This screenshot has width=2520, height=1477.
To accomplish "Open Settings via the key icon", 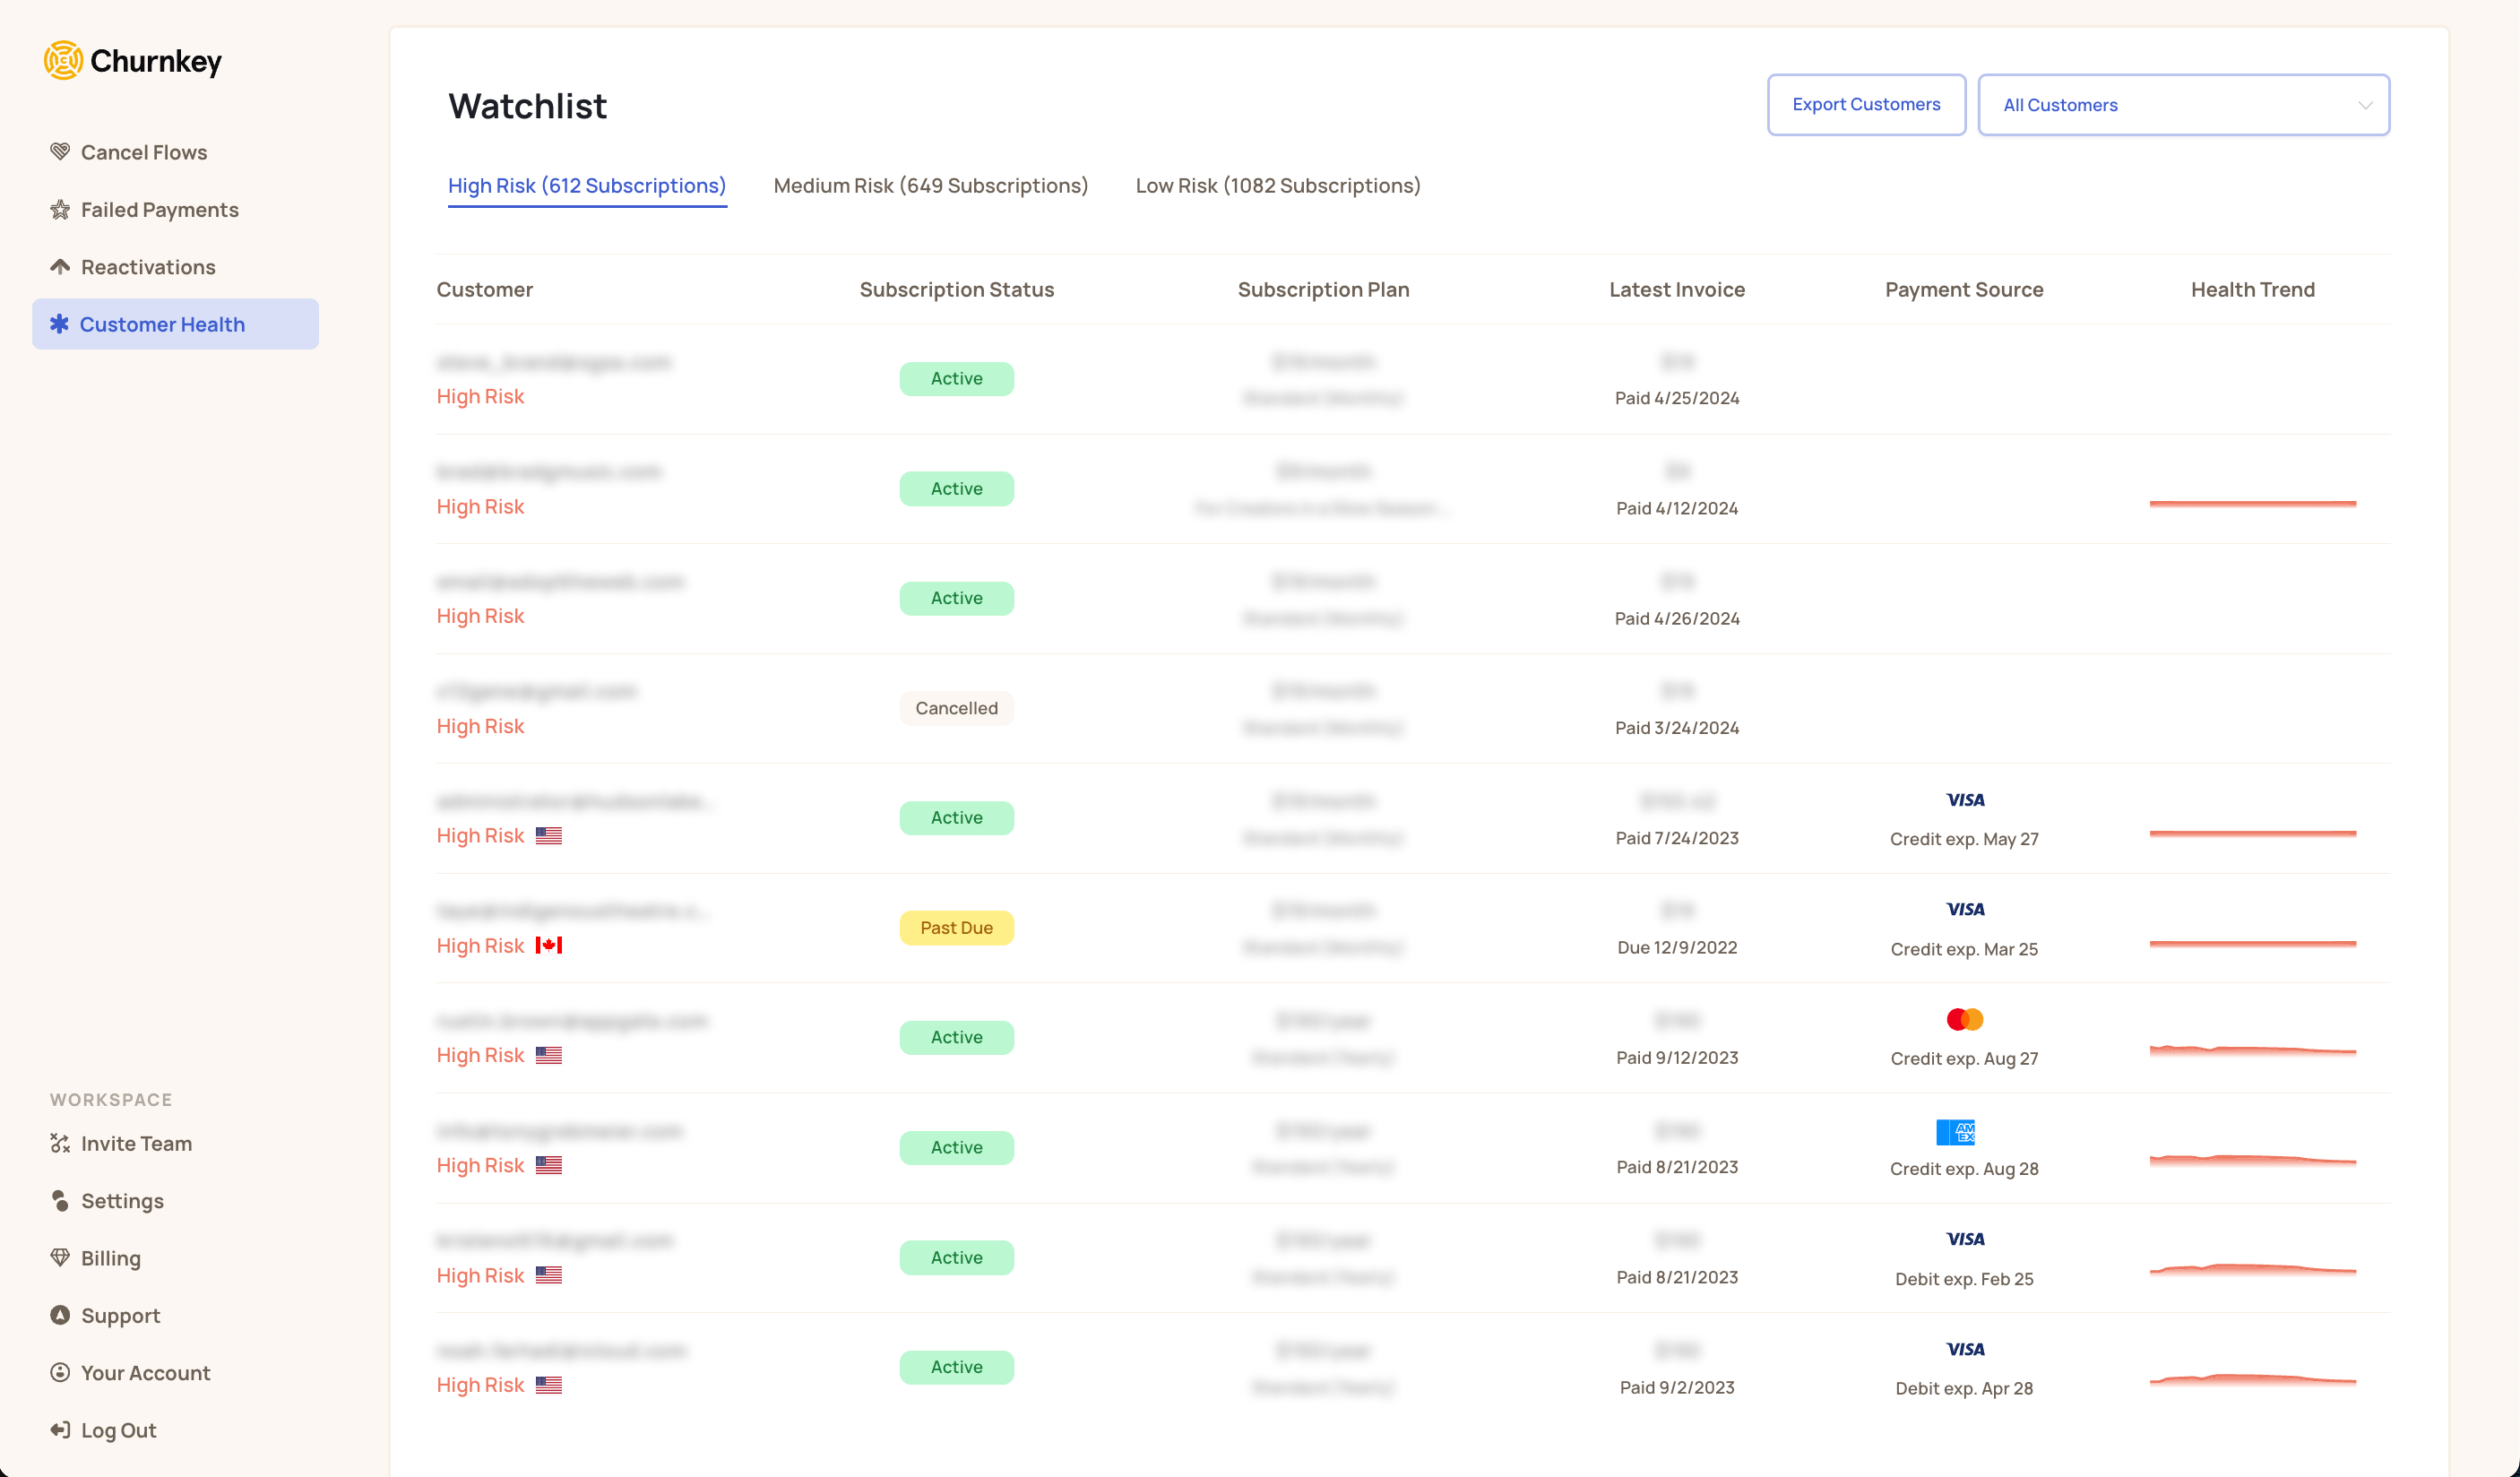I will pos(61,1200).
